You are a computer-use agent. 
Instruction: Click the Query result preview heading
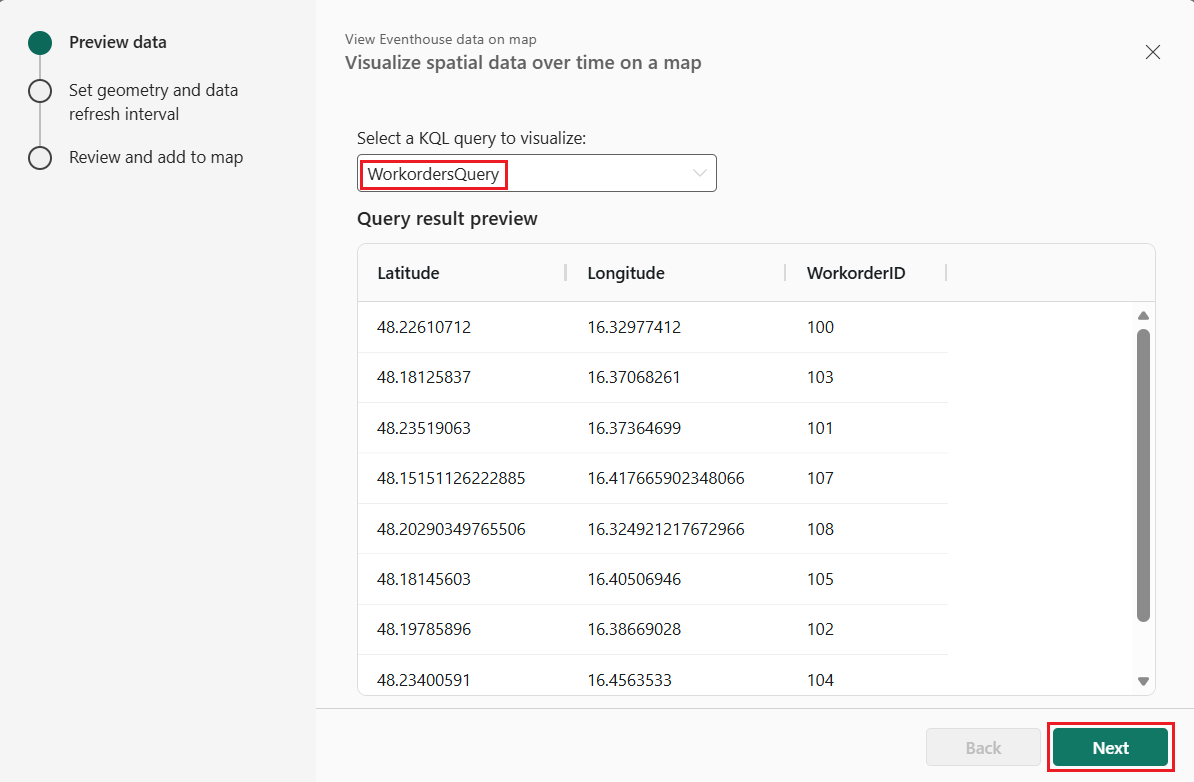[447, 218]
